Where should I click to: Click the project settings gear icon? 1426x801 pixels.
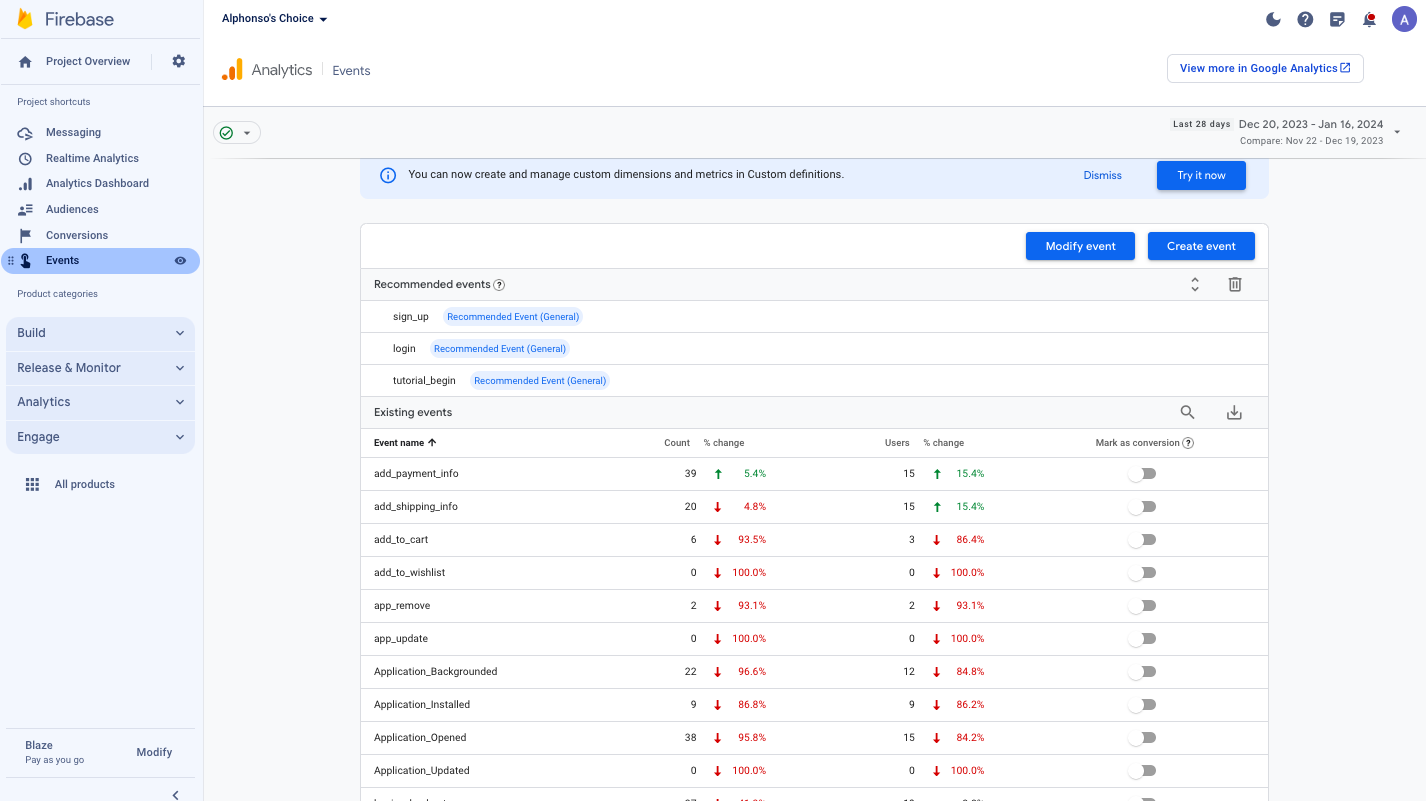tap(178, 61)
